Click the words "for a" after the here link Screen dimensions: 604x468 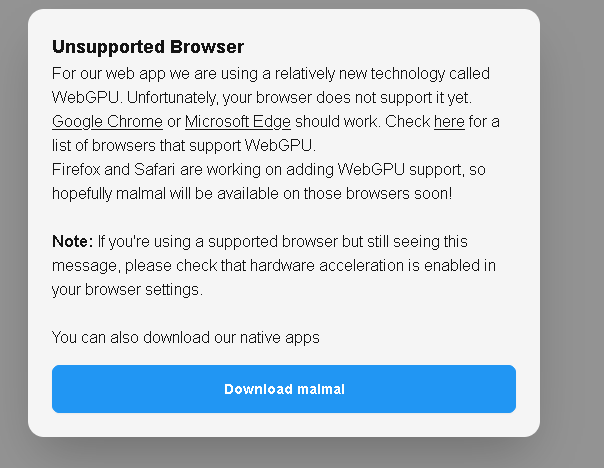484,122
